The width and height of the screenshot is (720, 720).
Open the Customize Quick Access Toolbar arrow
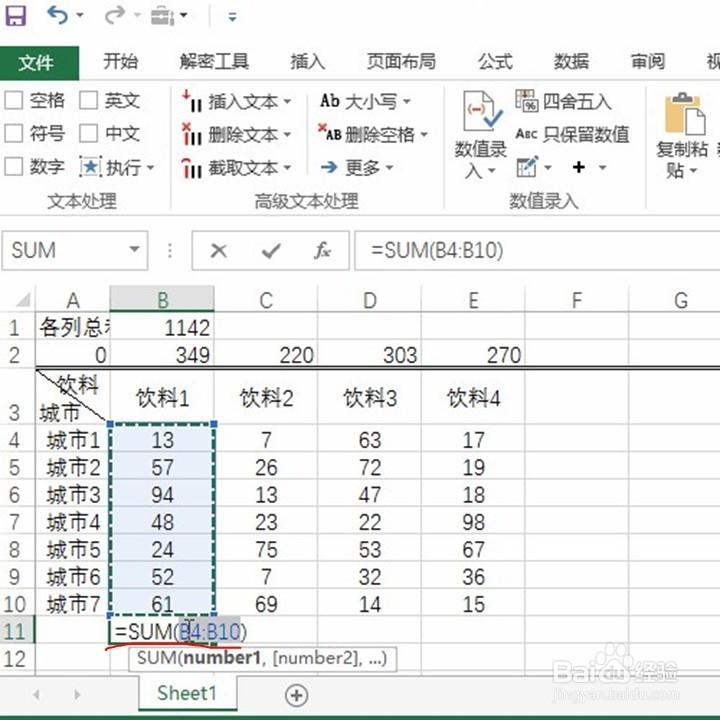[232, 17]
